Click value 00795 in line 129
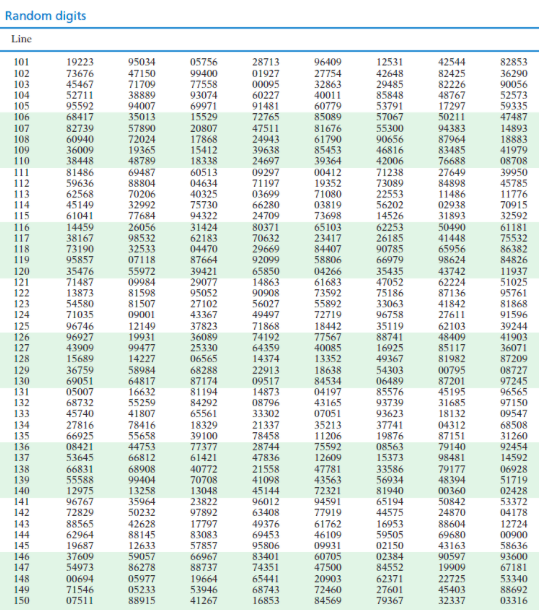This screenshot has height=610, width=539. [452, 370]
